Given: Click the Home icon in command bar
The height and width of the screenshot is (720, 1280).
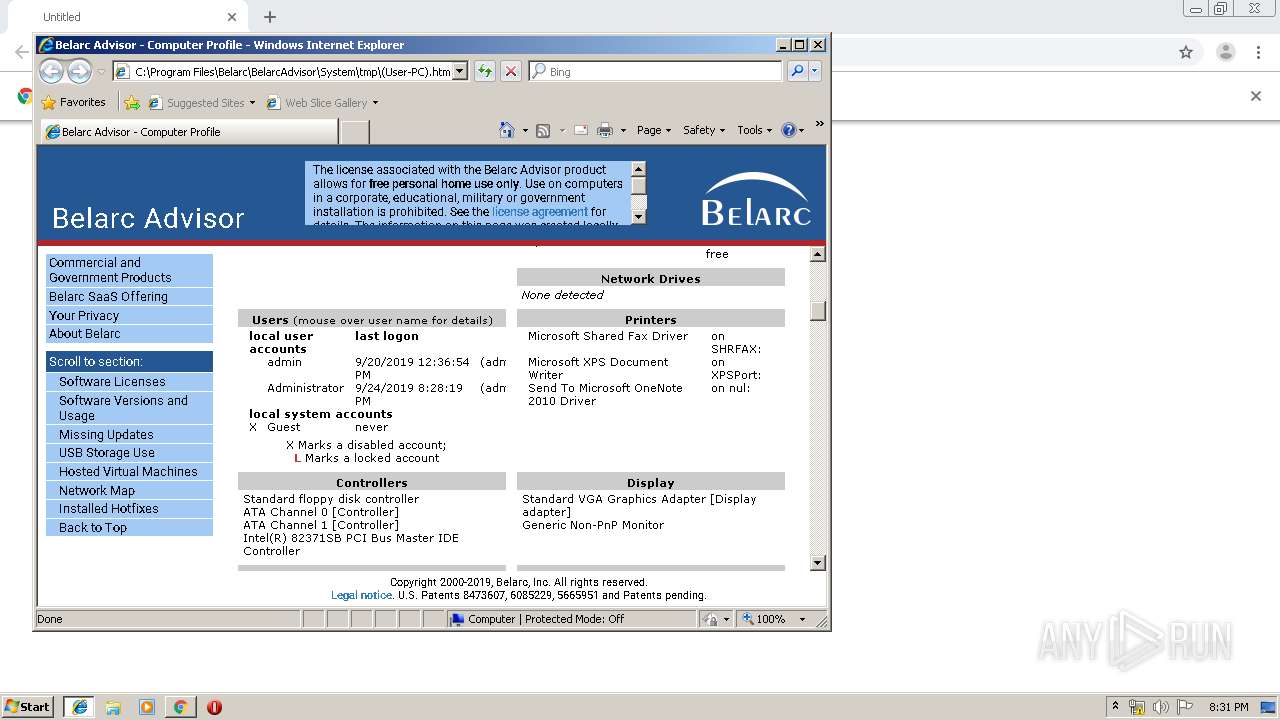Looking at the screenshot, I should 506,130.
